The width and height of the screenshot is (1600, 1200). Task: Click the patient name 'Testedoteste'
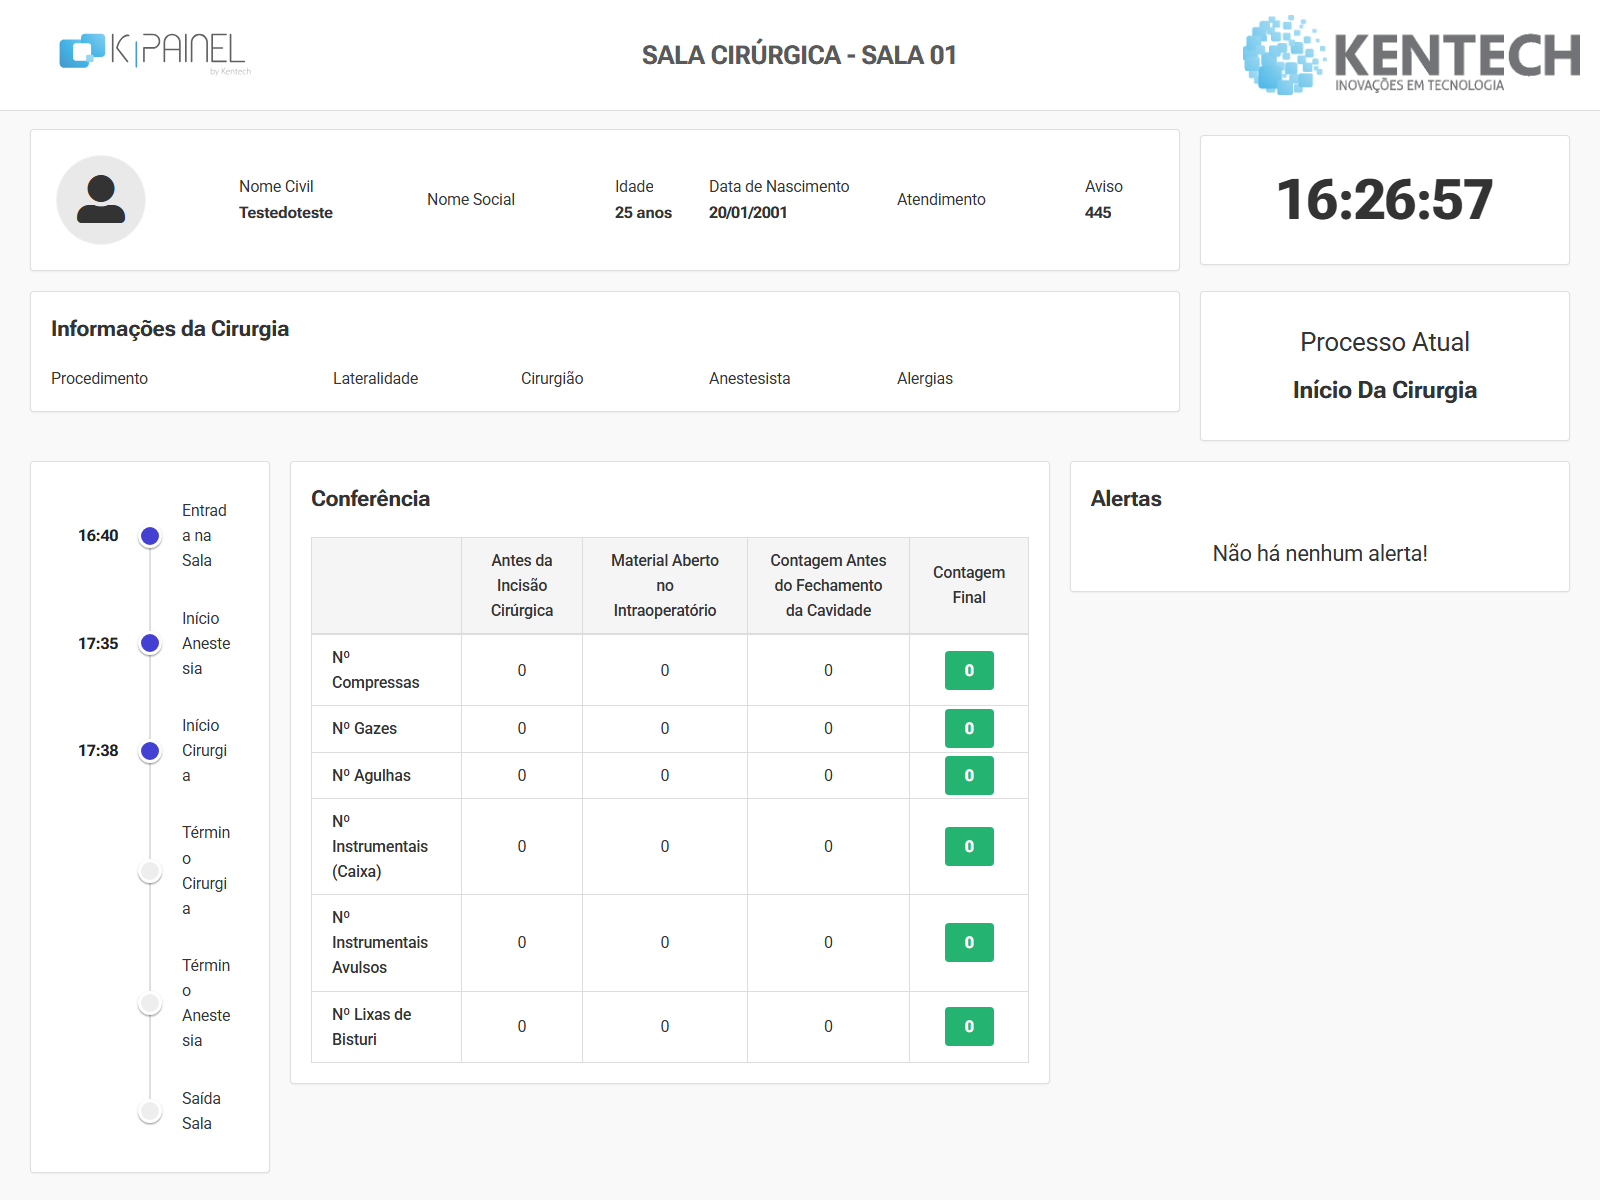coord(286,212)
